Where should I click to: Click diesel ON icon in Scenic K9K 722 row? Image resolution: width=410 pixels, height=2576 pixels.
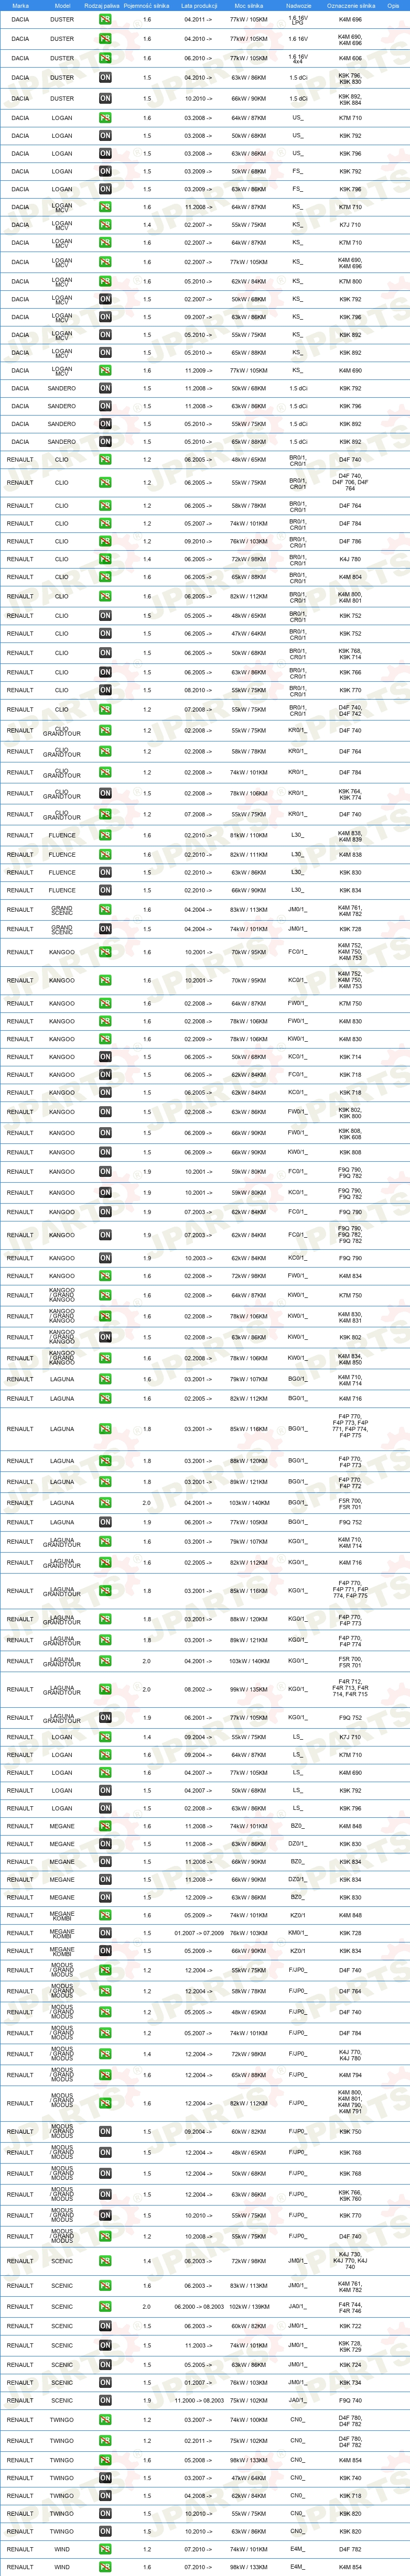click(105, 2326)
